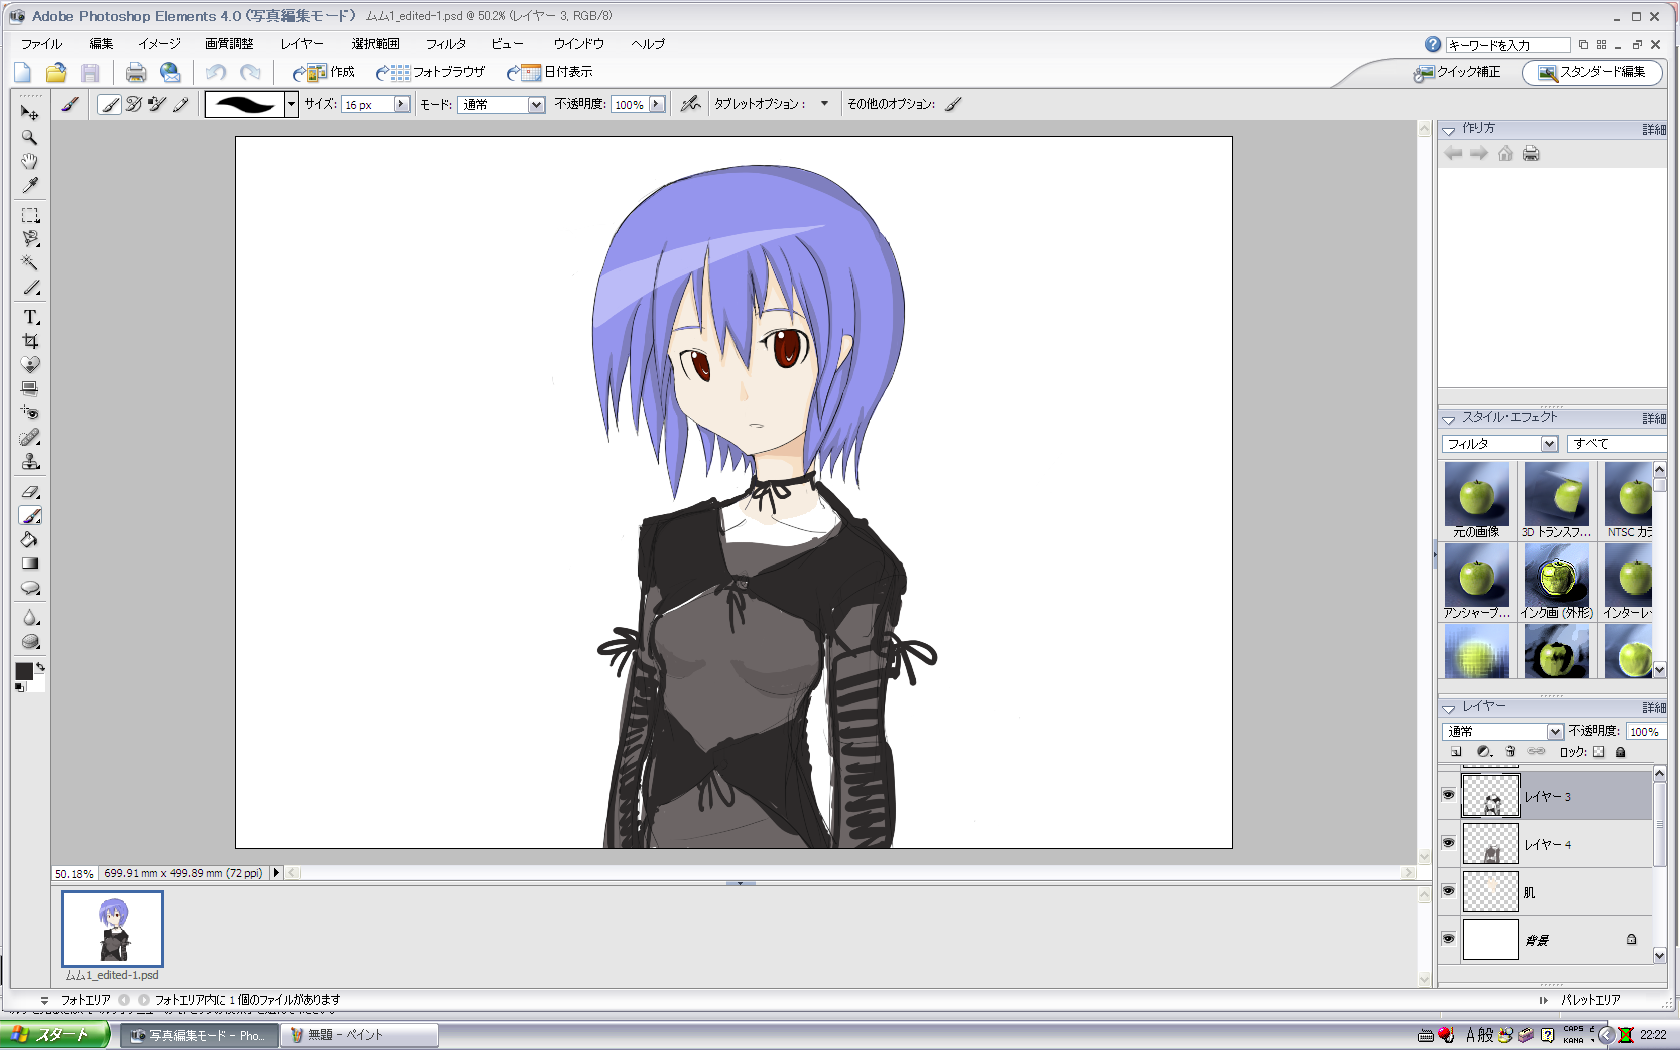Screen dimensions: 1680x1050
Task: Open the フィルタ menu
Action: [445, 44]
